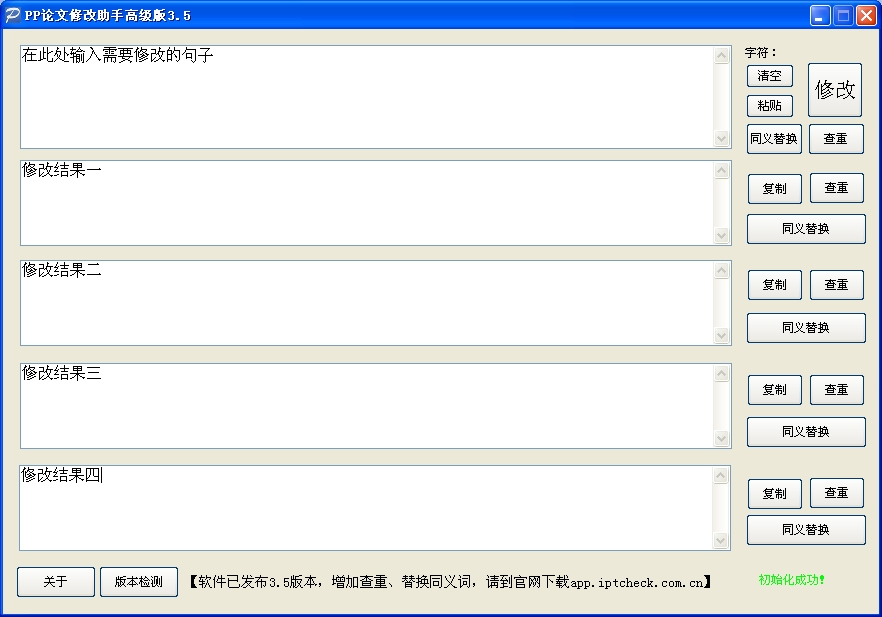Click the 字符 label
The image size is (882, 617).
pyautogui.click(x=760, y=52)
